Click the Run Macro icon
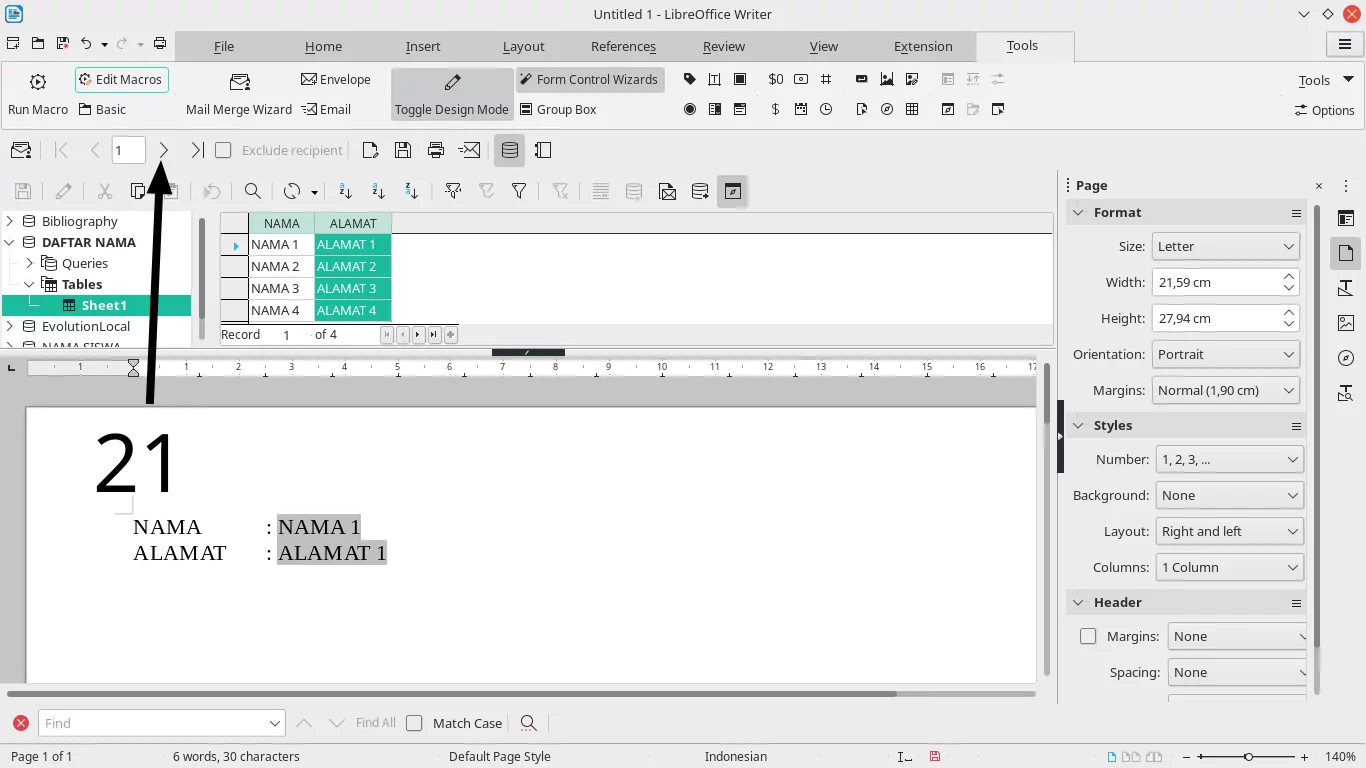 click(38, 82)
